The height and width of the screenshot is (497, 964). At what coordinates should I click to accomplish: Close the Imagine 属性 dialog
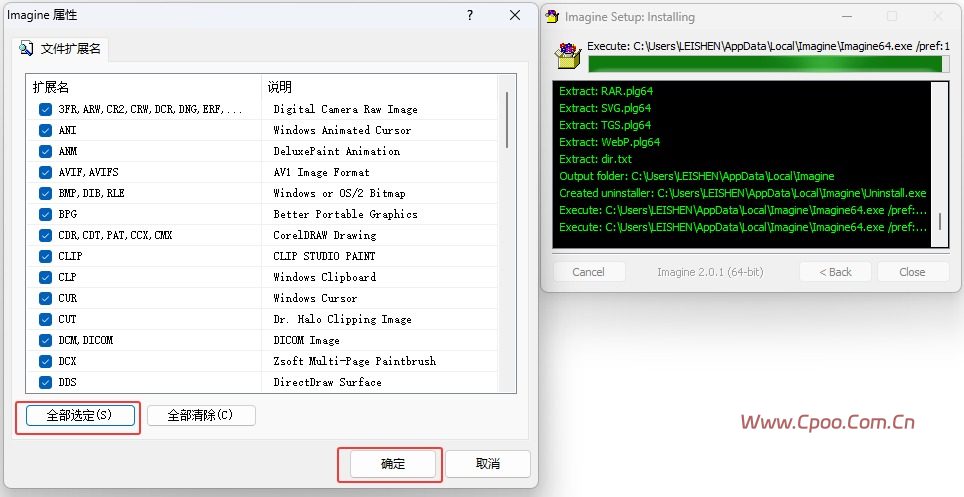515,15
